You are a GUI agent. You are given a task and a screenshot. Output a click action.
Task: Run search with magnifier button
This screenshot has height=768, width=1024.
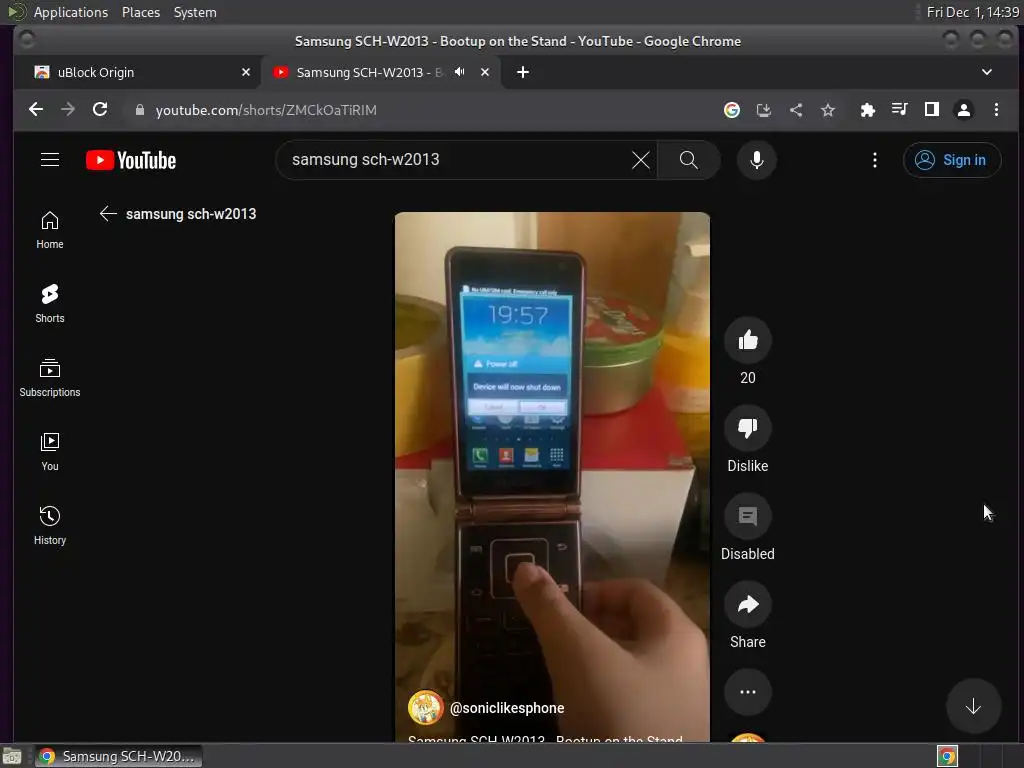pyautogui.click(x=688, y=160)
